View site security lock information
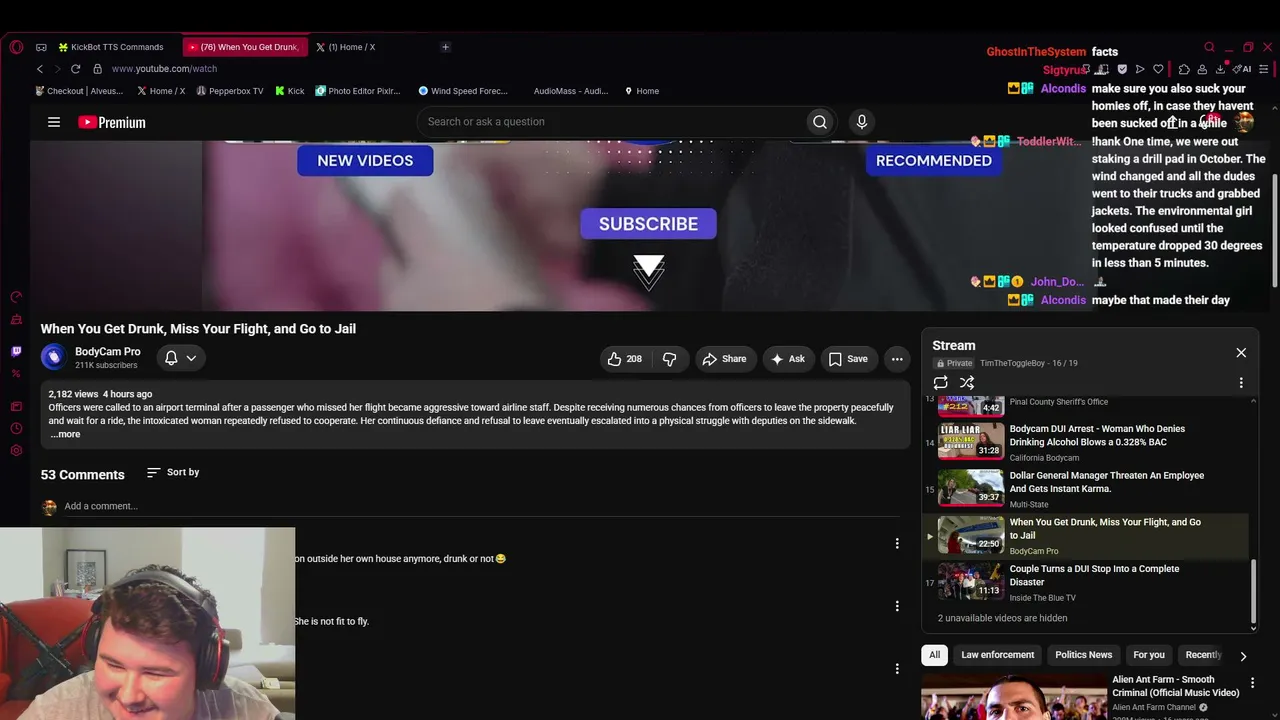1280x720 pixels. tap(97, 69)
